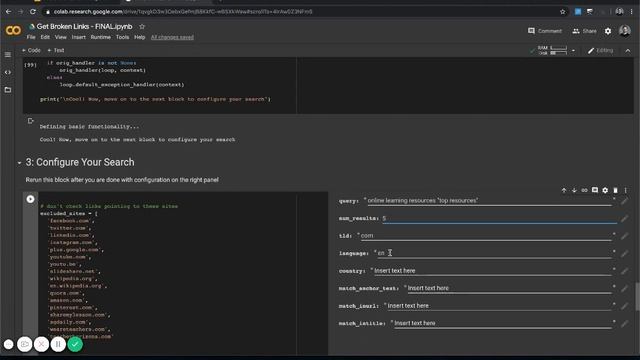Cancel recording with red X button

pyautogui.click(x=41, y=344)
